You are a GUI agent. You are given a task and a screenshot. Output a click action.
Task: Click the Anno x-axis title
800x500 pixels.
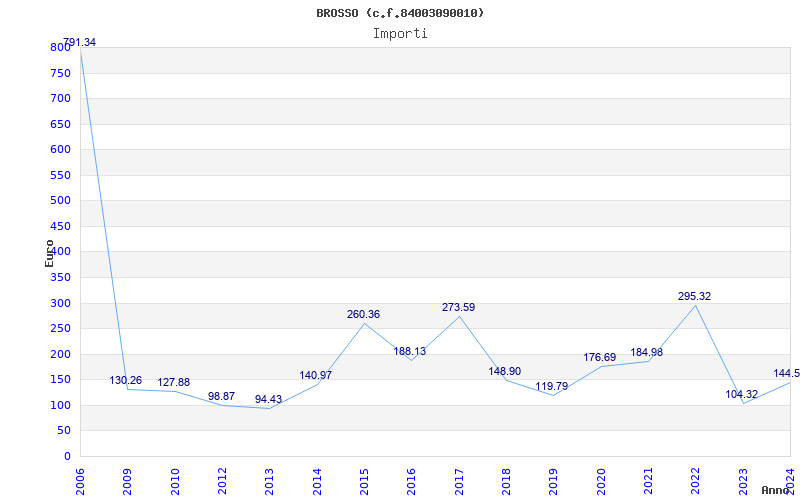point(776,490)
